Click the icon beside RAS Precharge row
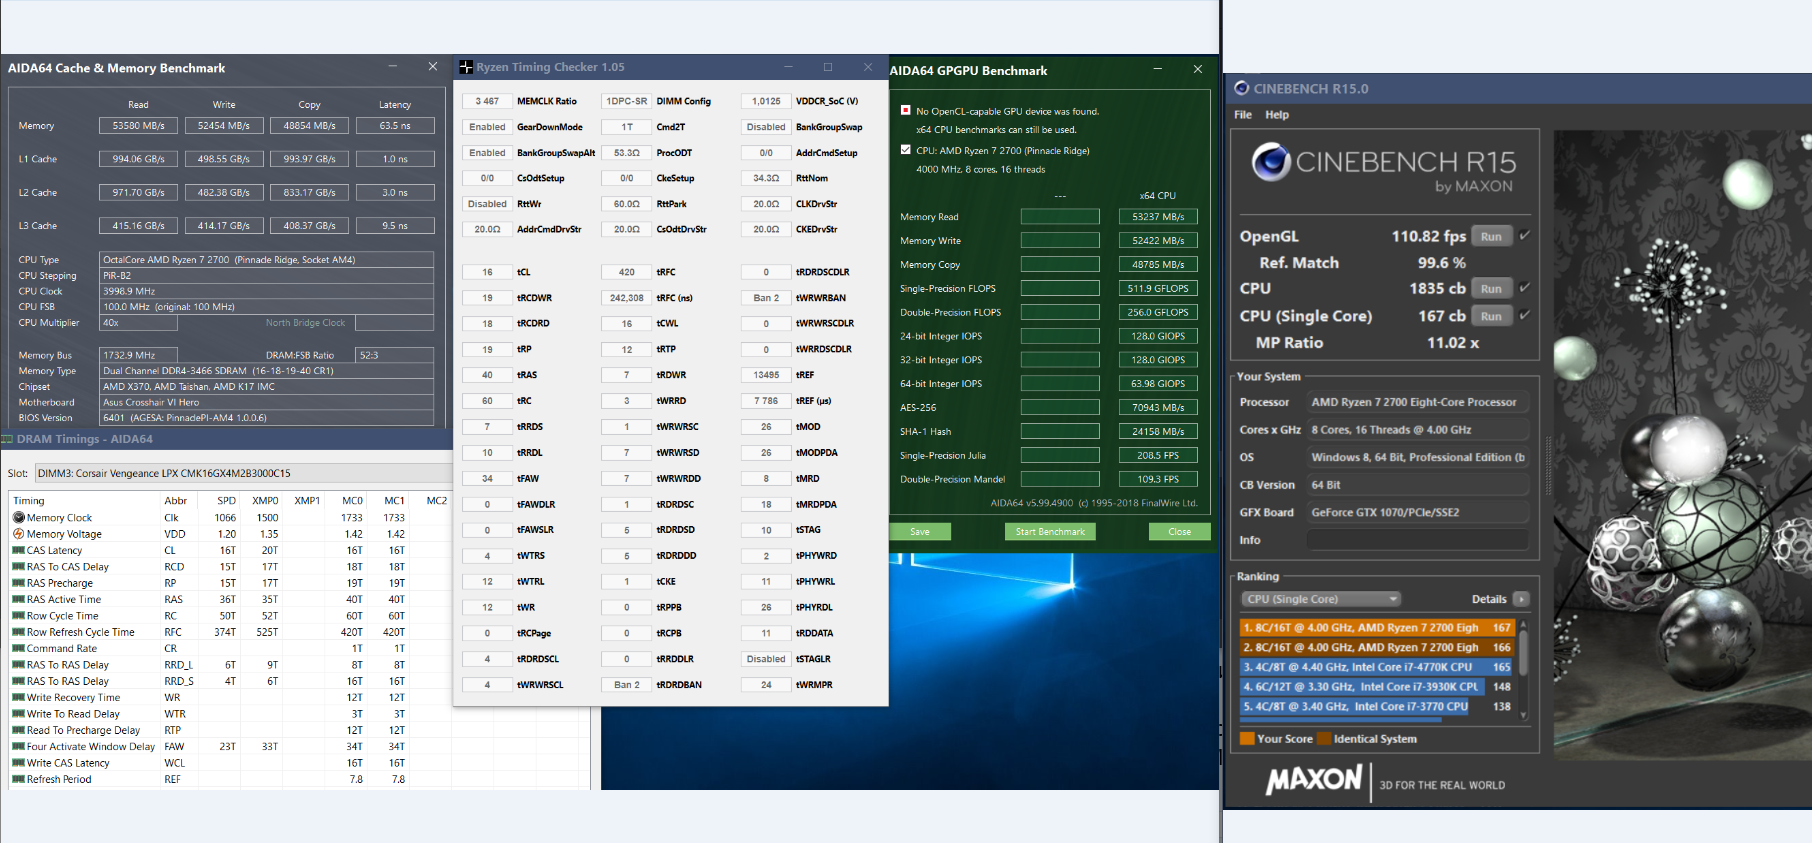The height and width of the screenshot is (843, 1812). [x=18, y=583]
